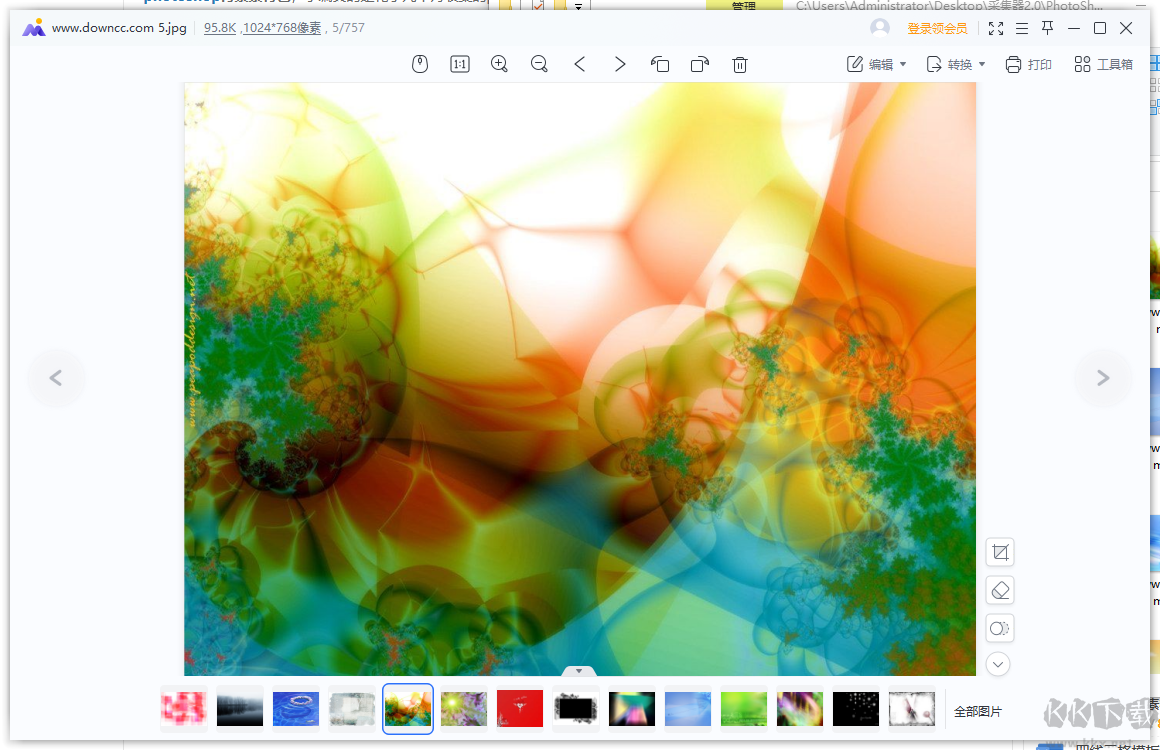Select the green-purple floral thumbnail
1160x750 pixels.
pos(464,709)
